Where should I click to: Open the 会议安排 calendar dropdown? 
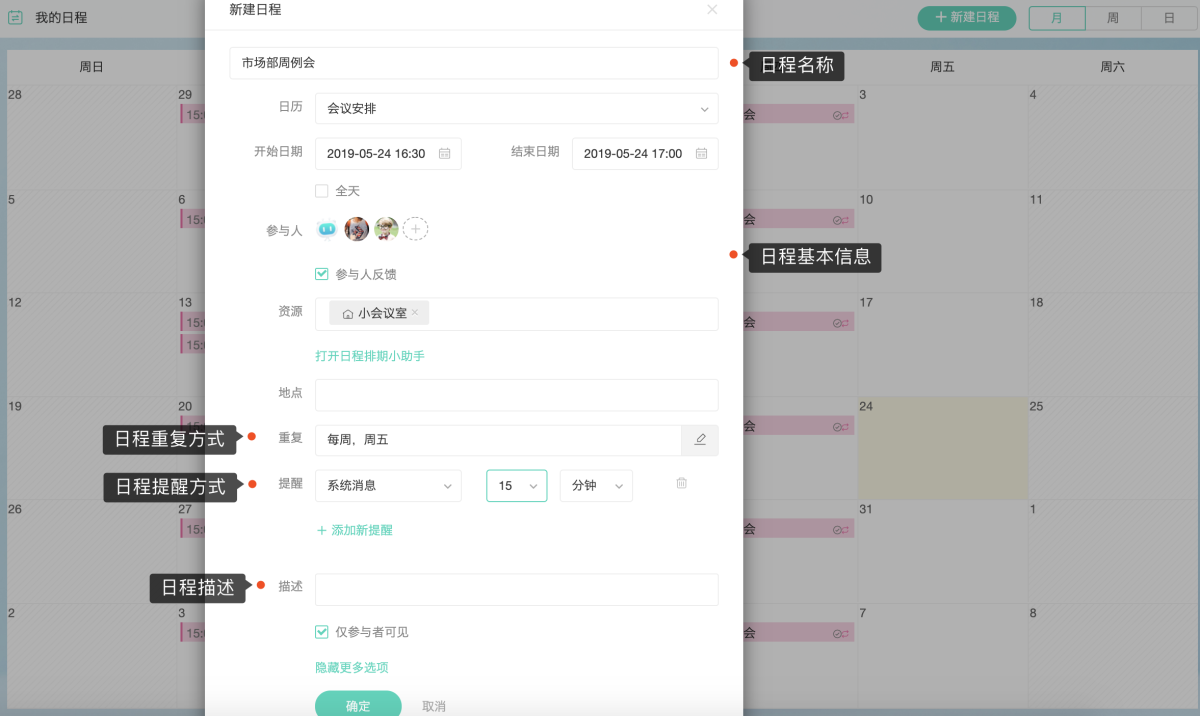coord(516,109)
